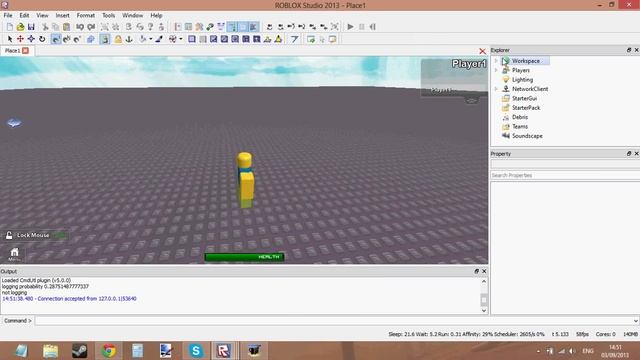640x360 pixels.
Task: Click the Cut scissors icon
Action: click(45, 27)
